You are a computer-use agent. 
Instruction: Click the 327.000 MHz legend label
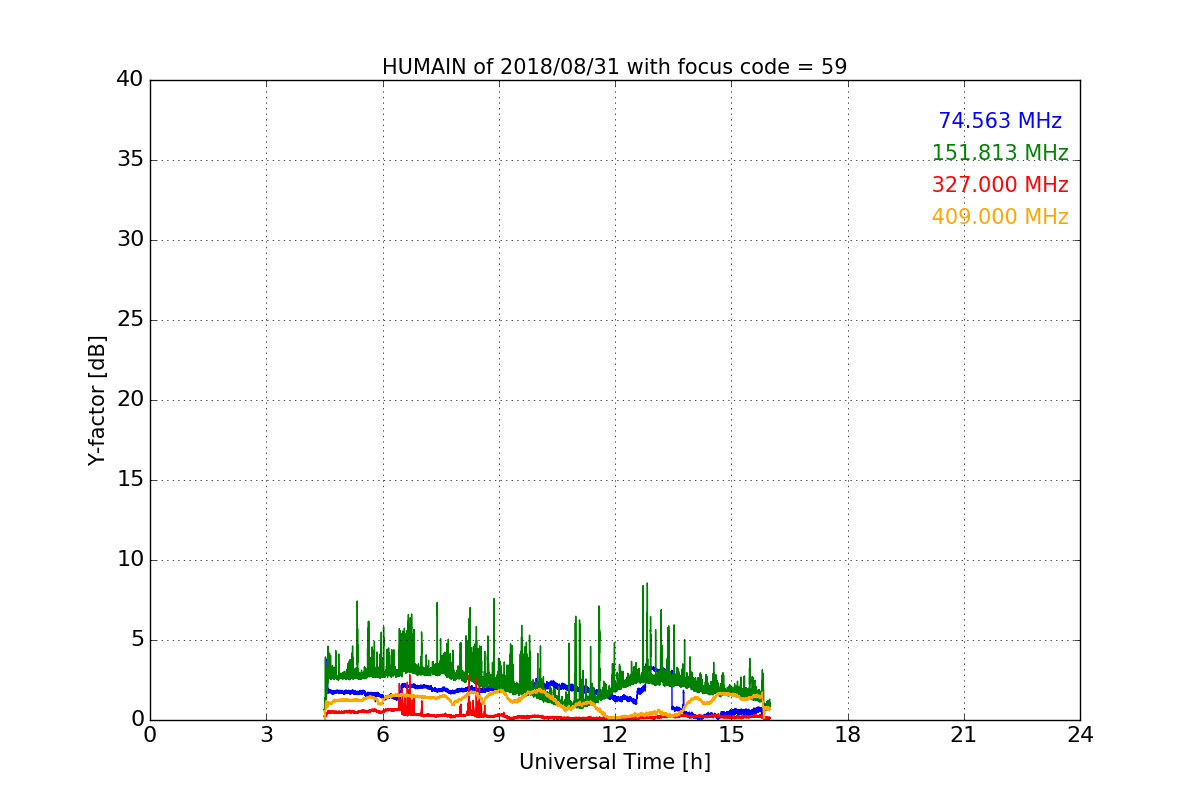(x=1000, y=185)
